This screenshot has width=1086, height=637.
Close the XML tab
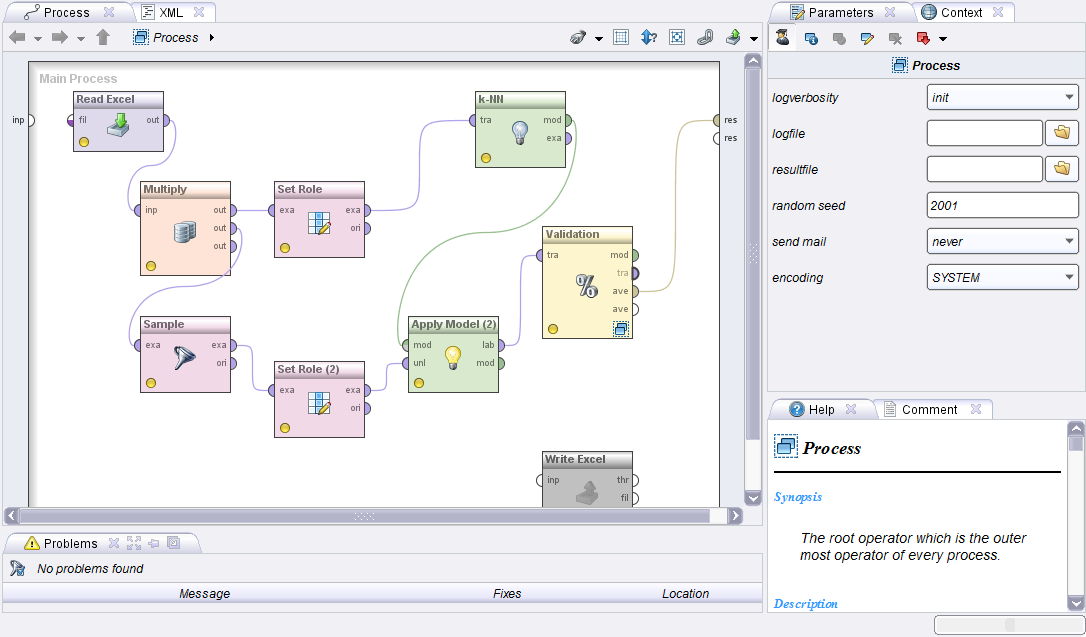click(x=199, y=12)
